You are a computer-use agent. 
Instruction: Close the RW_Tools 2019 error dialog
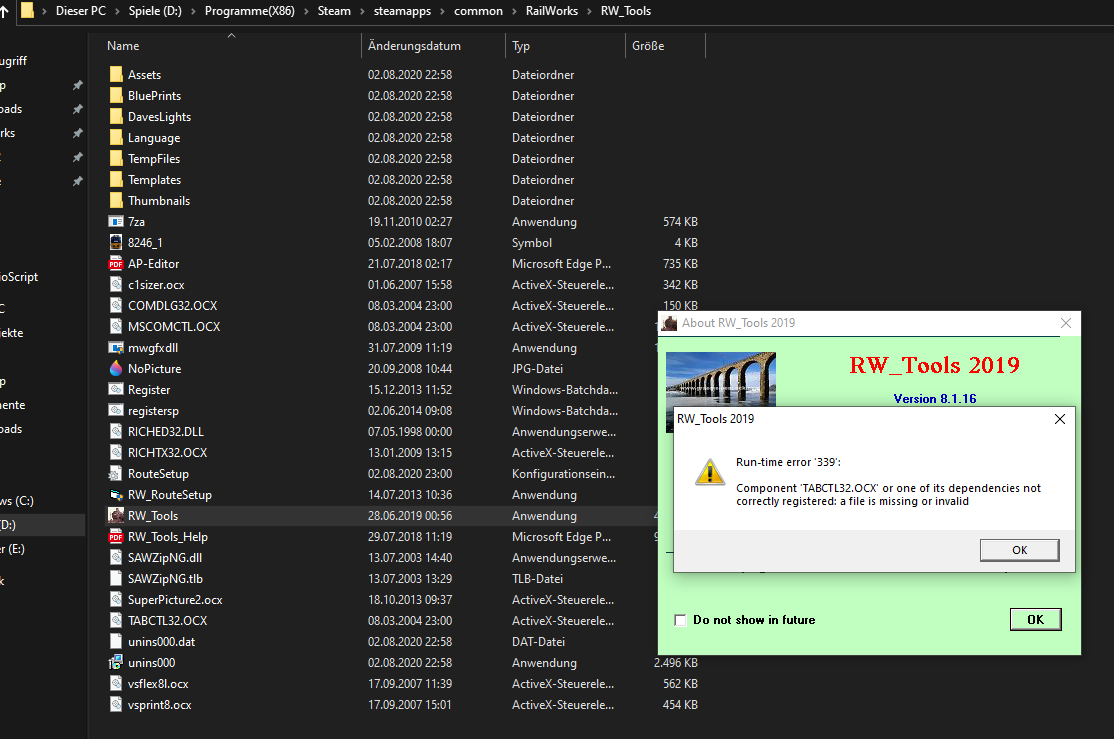tap(1059, 419)
